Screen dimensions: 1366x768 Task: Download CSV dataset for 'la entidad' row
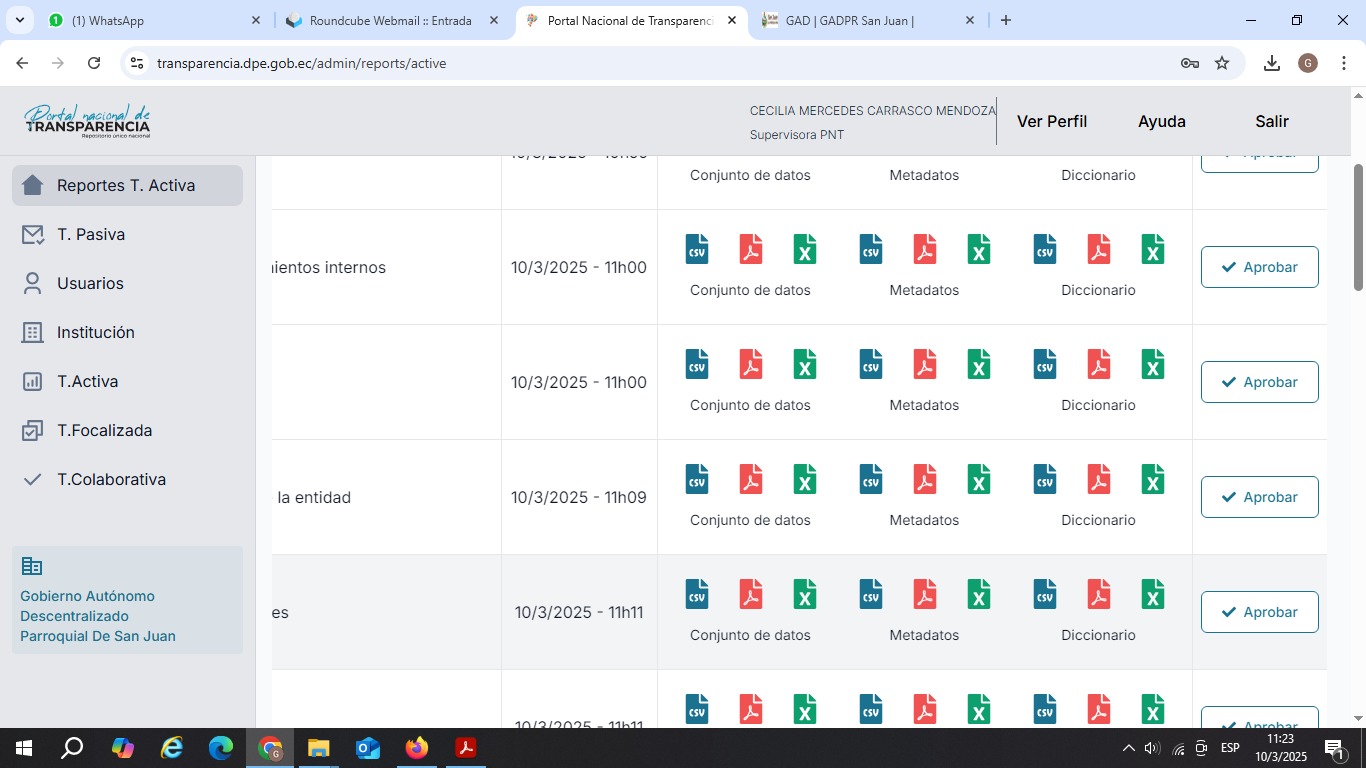coord(697,480)
